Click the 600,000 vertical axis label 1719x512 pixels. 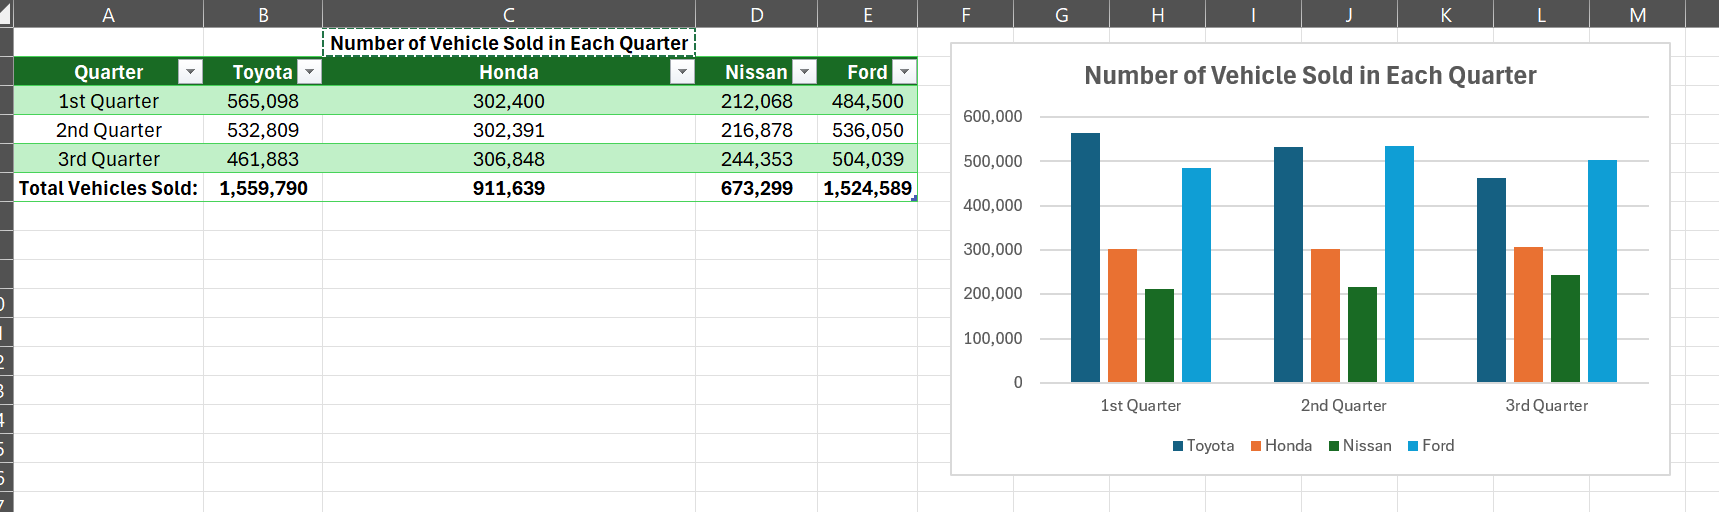click(993, 117)
